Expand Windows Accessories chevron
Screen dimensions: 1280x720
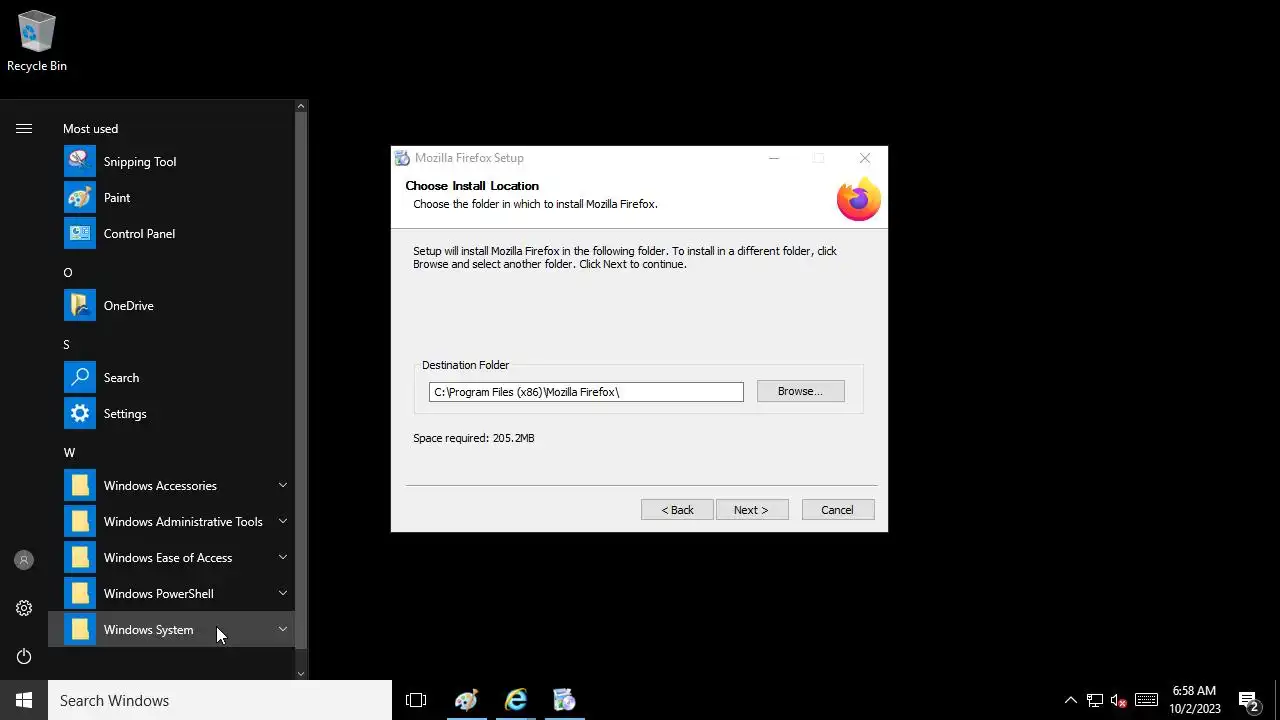pyautogui.click(x=283, y=486)
